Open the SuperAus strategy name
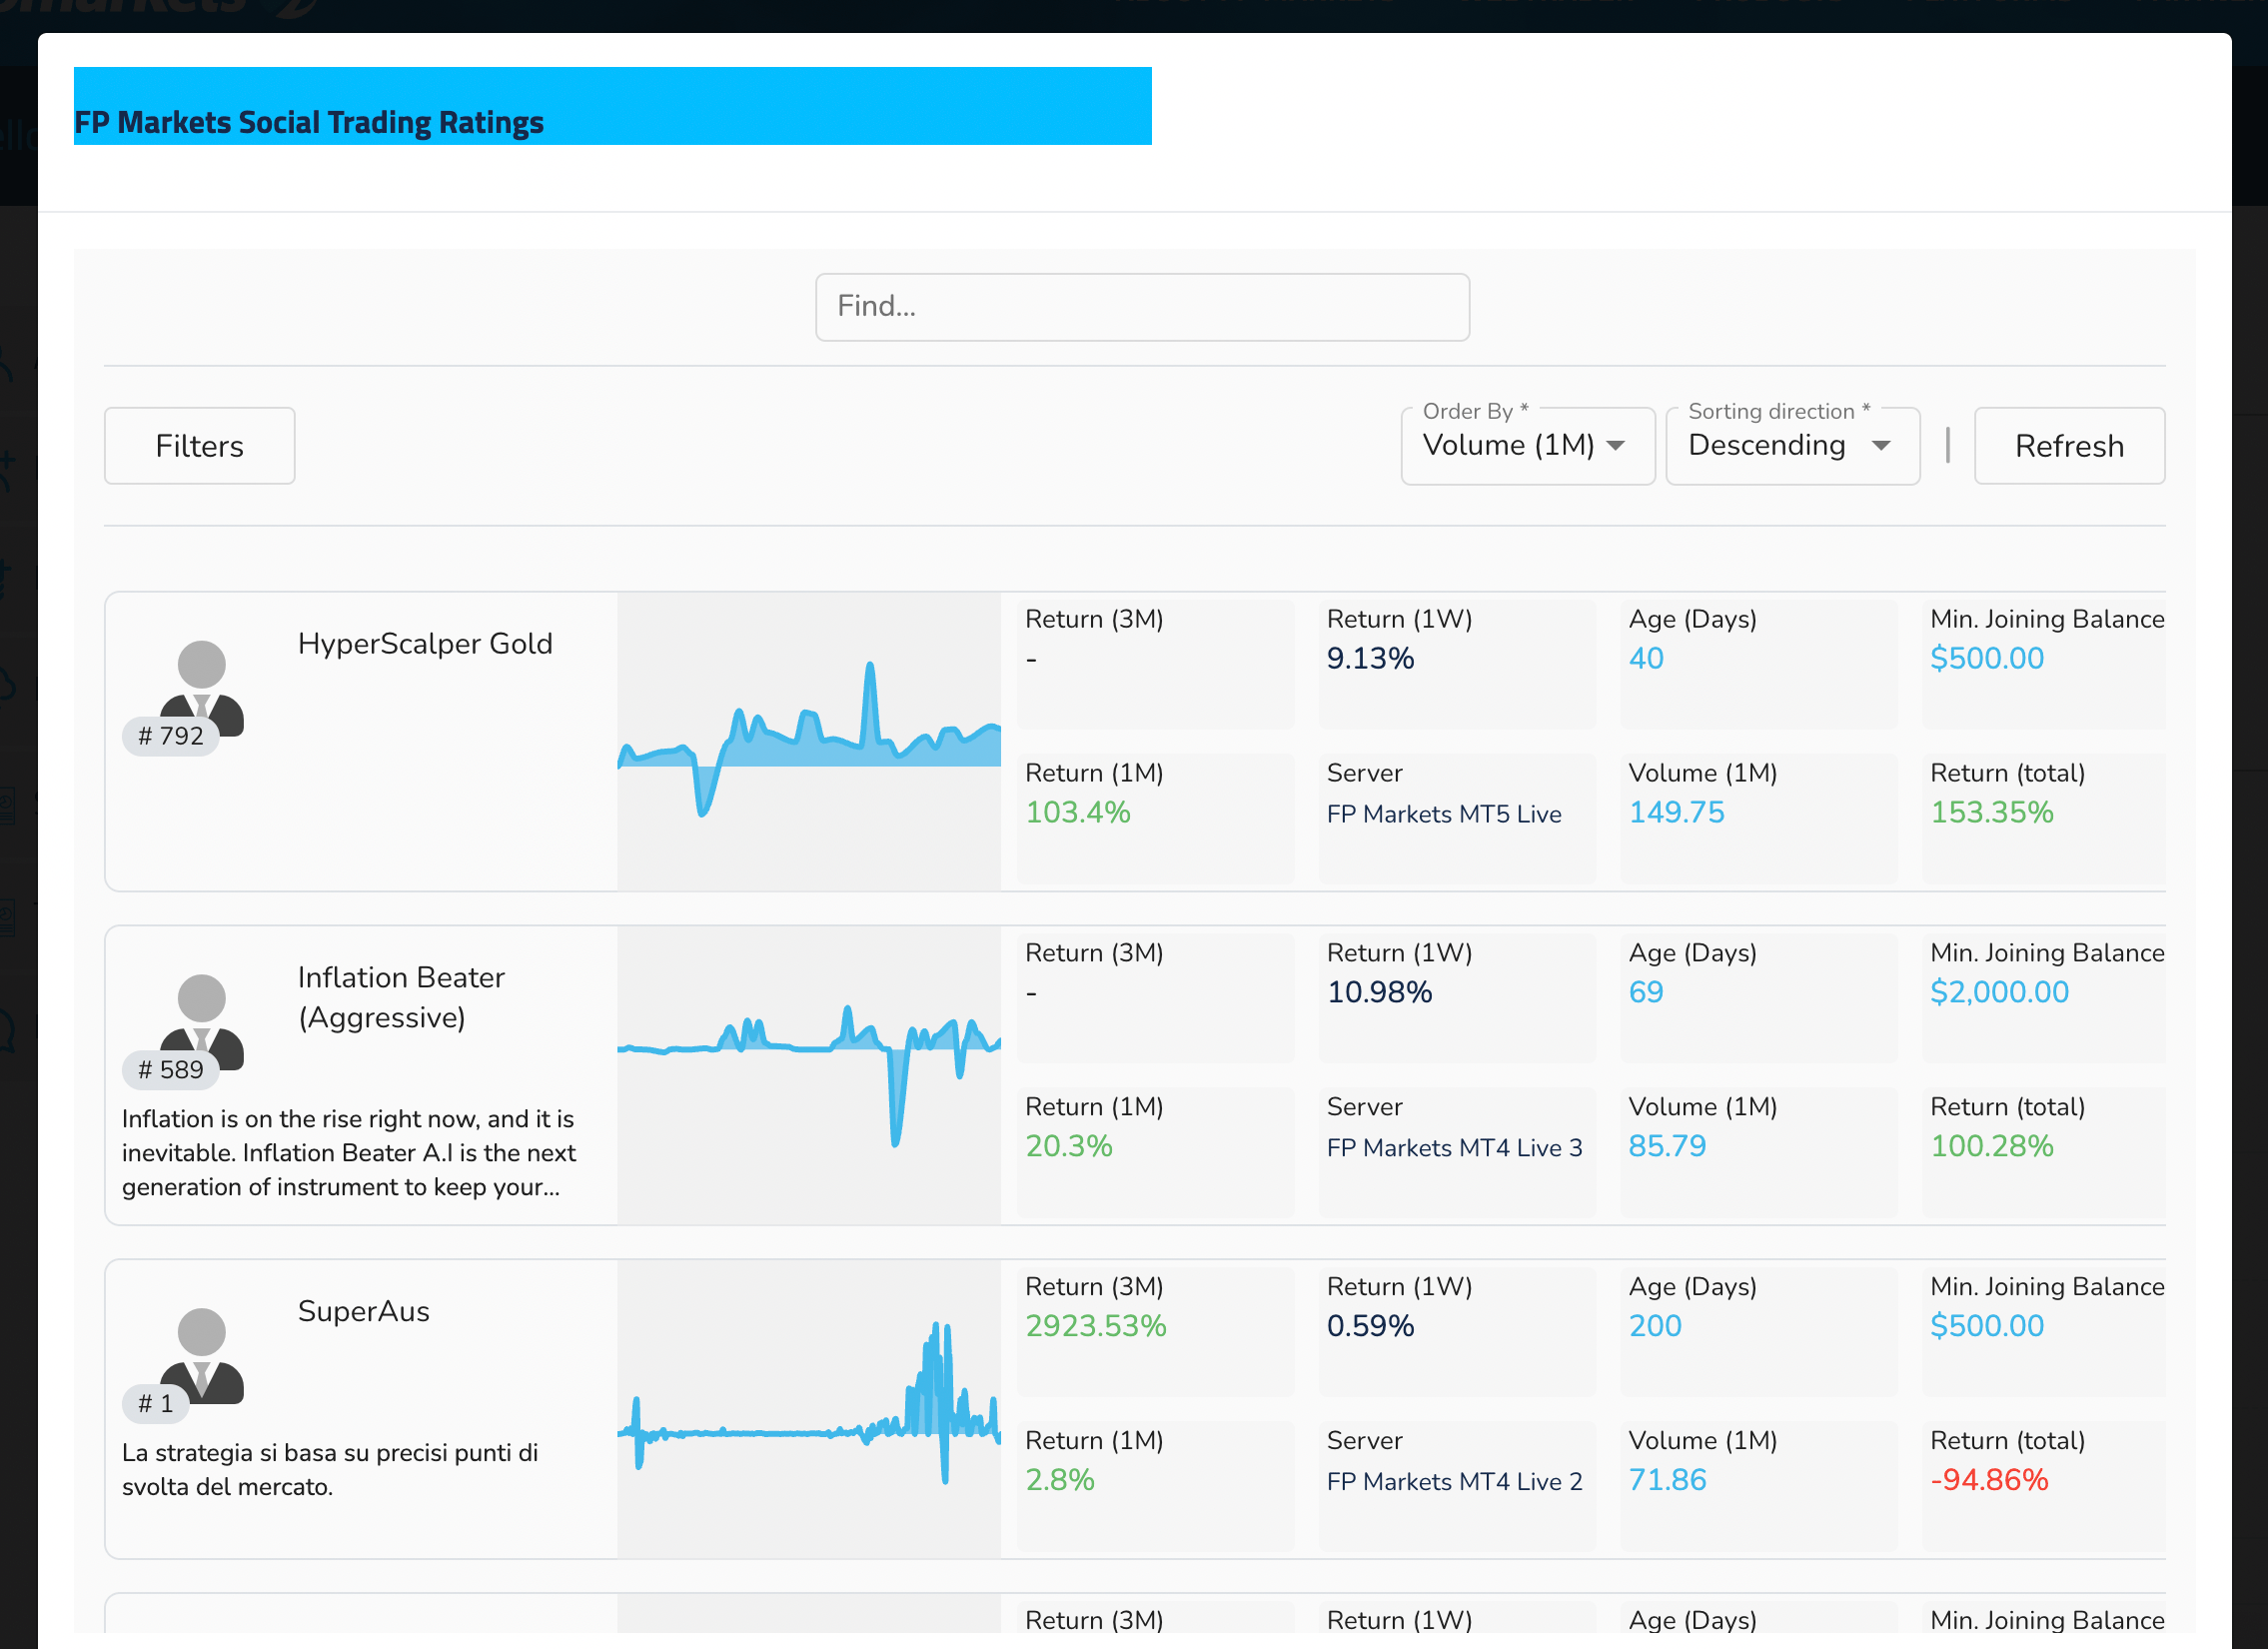This screenshot has width=2268, height=1649. pos(364,1311)
